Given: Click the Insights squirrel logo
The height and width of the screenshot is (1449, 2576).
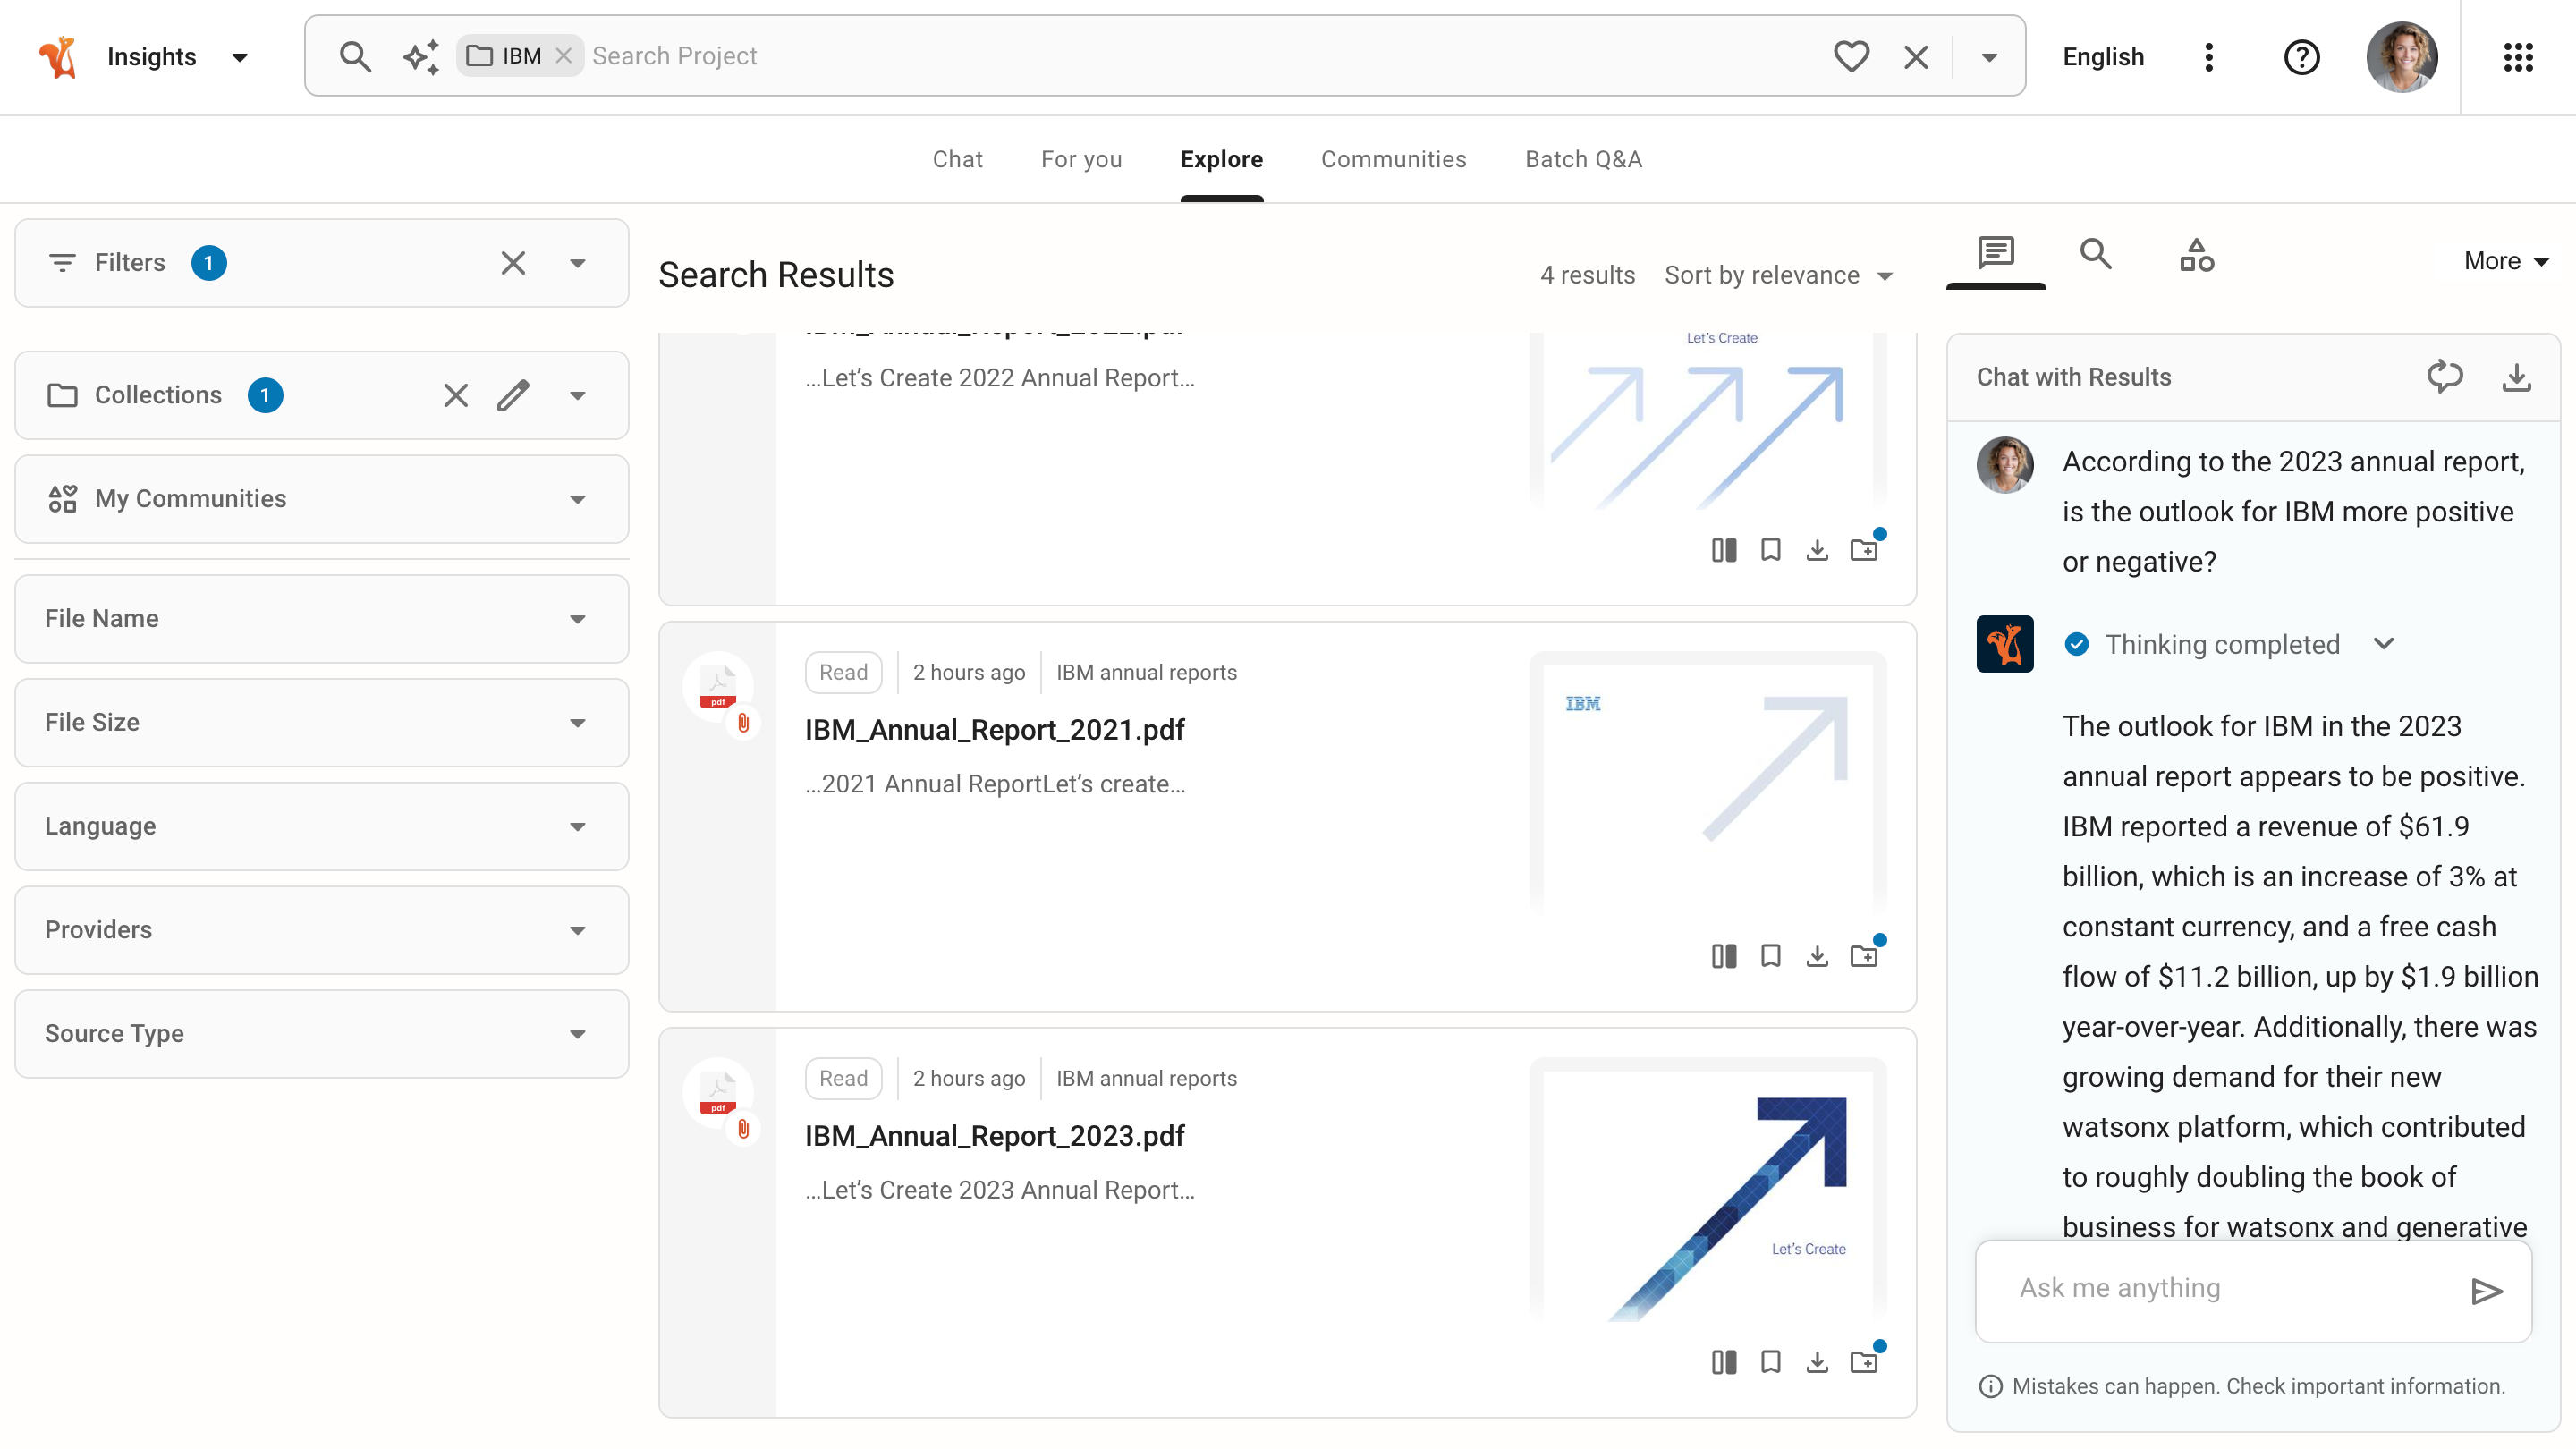Looking at the screenshot, I should tap(58, 57).
